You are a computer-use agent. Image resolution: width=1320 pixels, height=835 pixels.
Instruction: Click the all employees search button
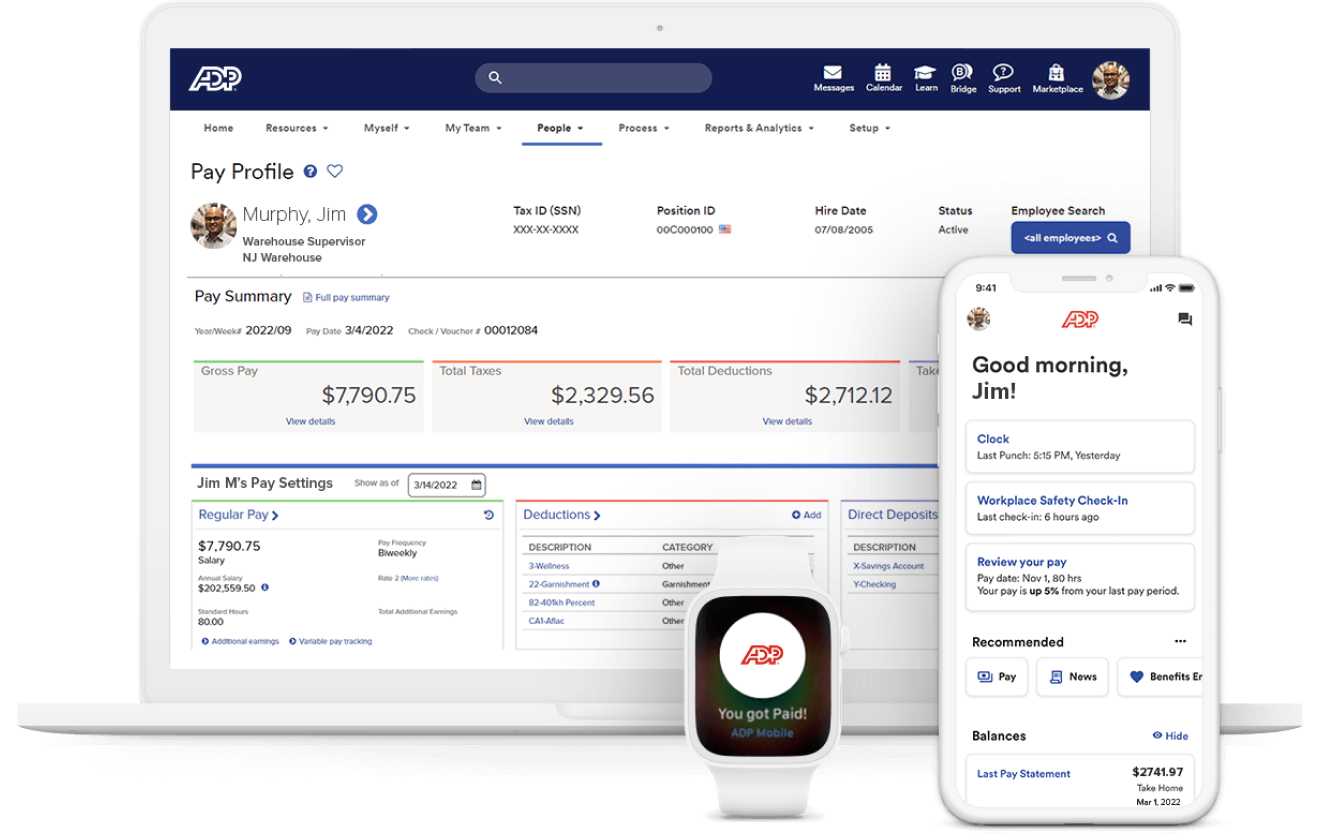tap(1070, 238)
